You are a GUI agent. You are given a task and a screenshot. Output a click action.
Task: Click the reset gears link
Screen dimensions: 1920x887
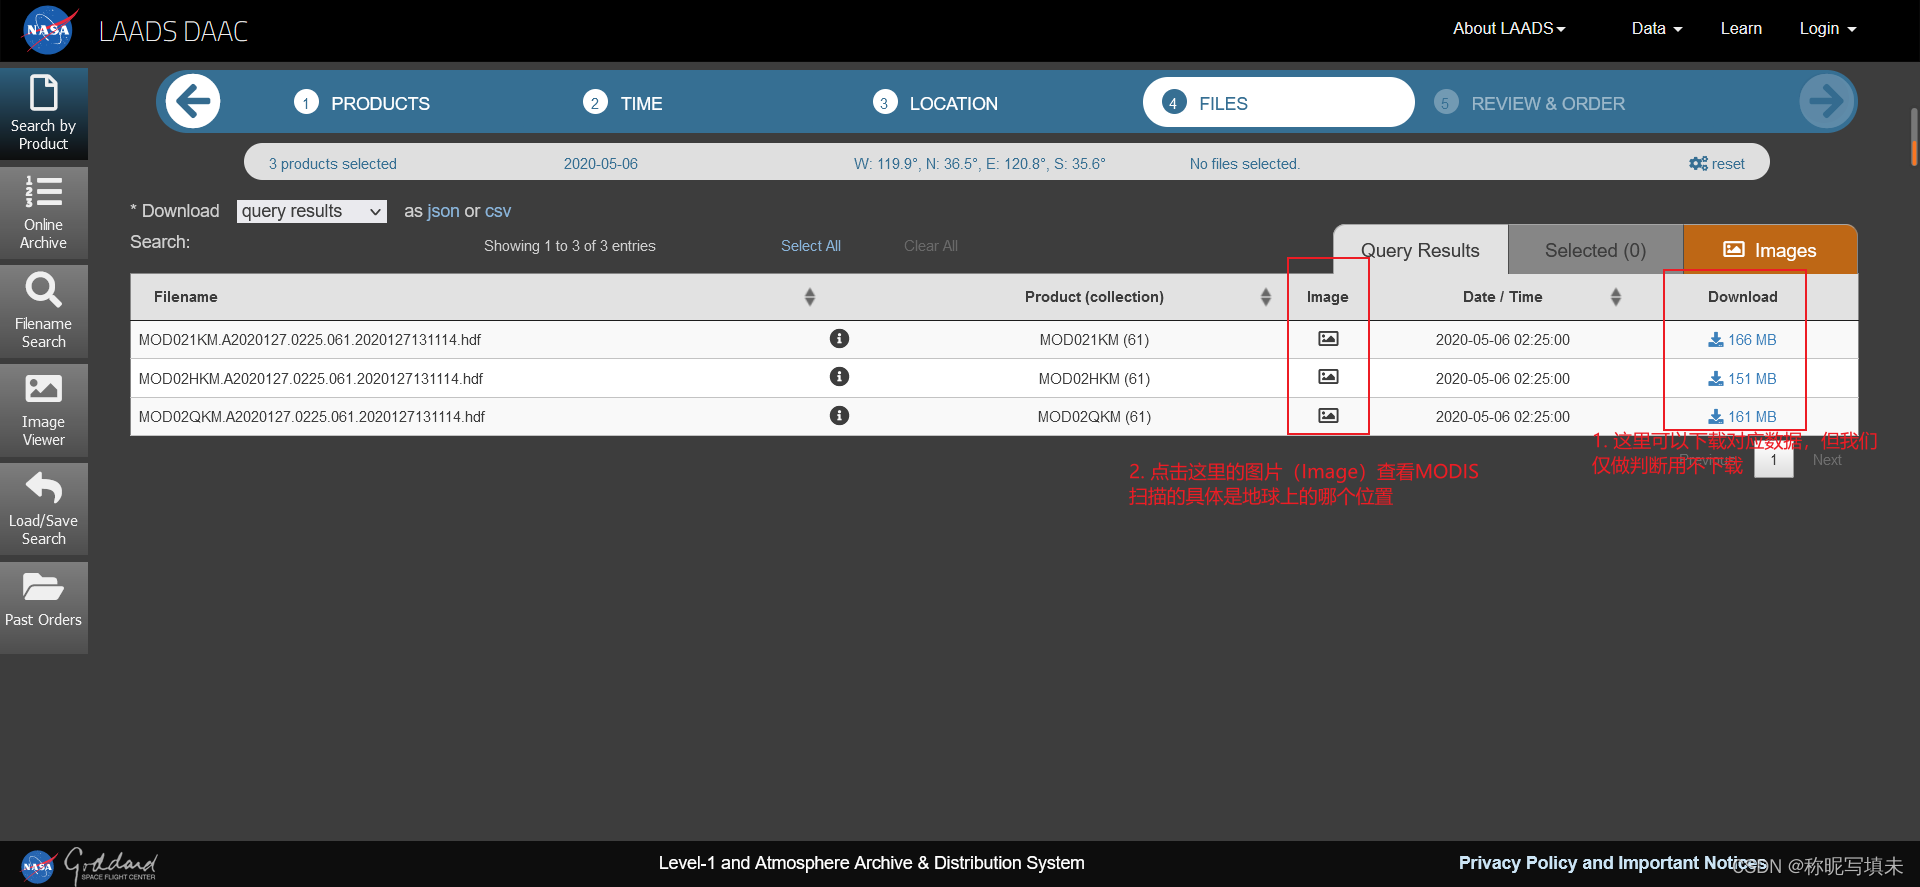click(x=1716, y=164)
